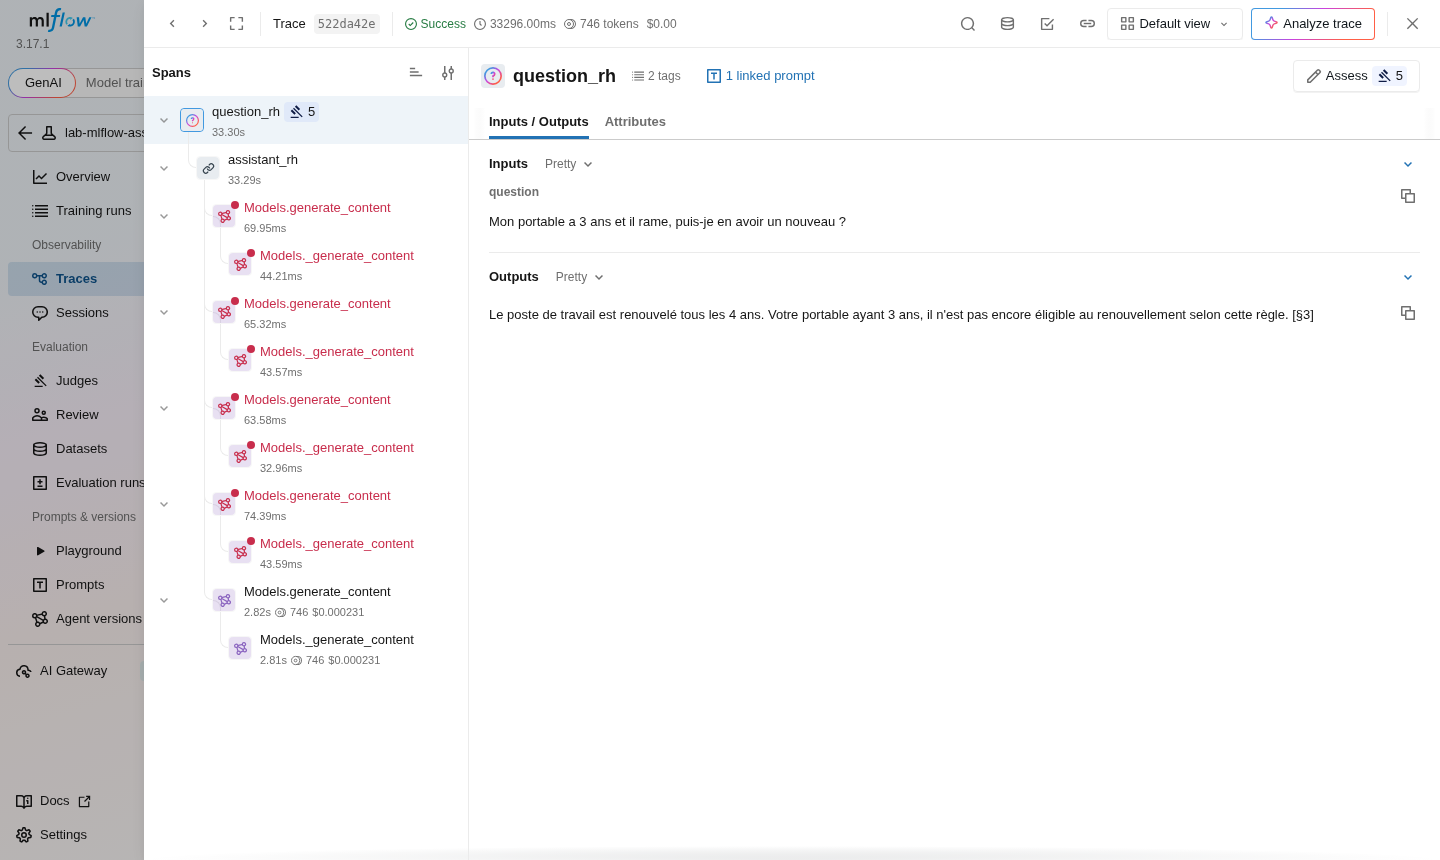
Task: Select the Inputs / Outputs tab
Action: pyautogui.click(x=538, y=122)
